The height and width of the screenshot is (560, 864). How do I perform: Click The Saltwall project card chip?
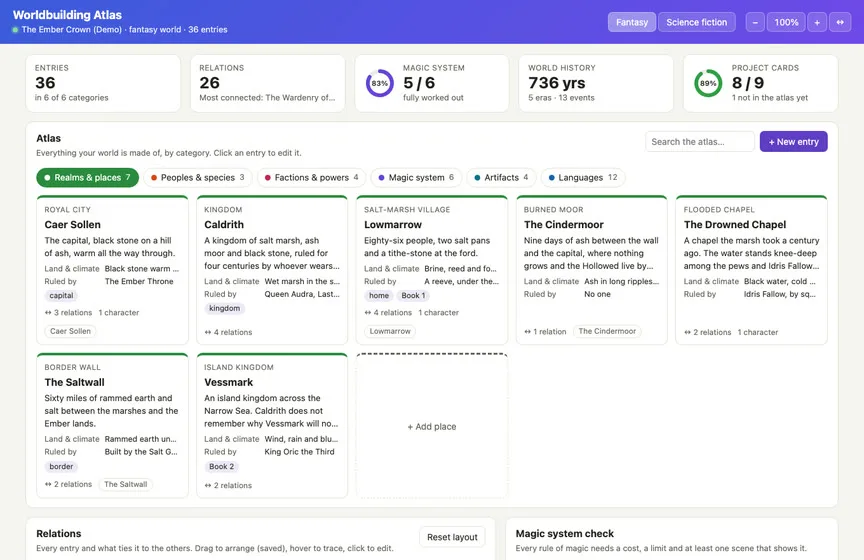(x=126, y=484)
